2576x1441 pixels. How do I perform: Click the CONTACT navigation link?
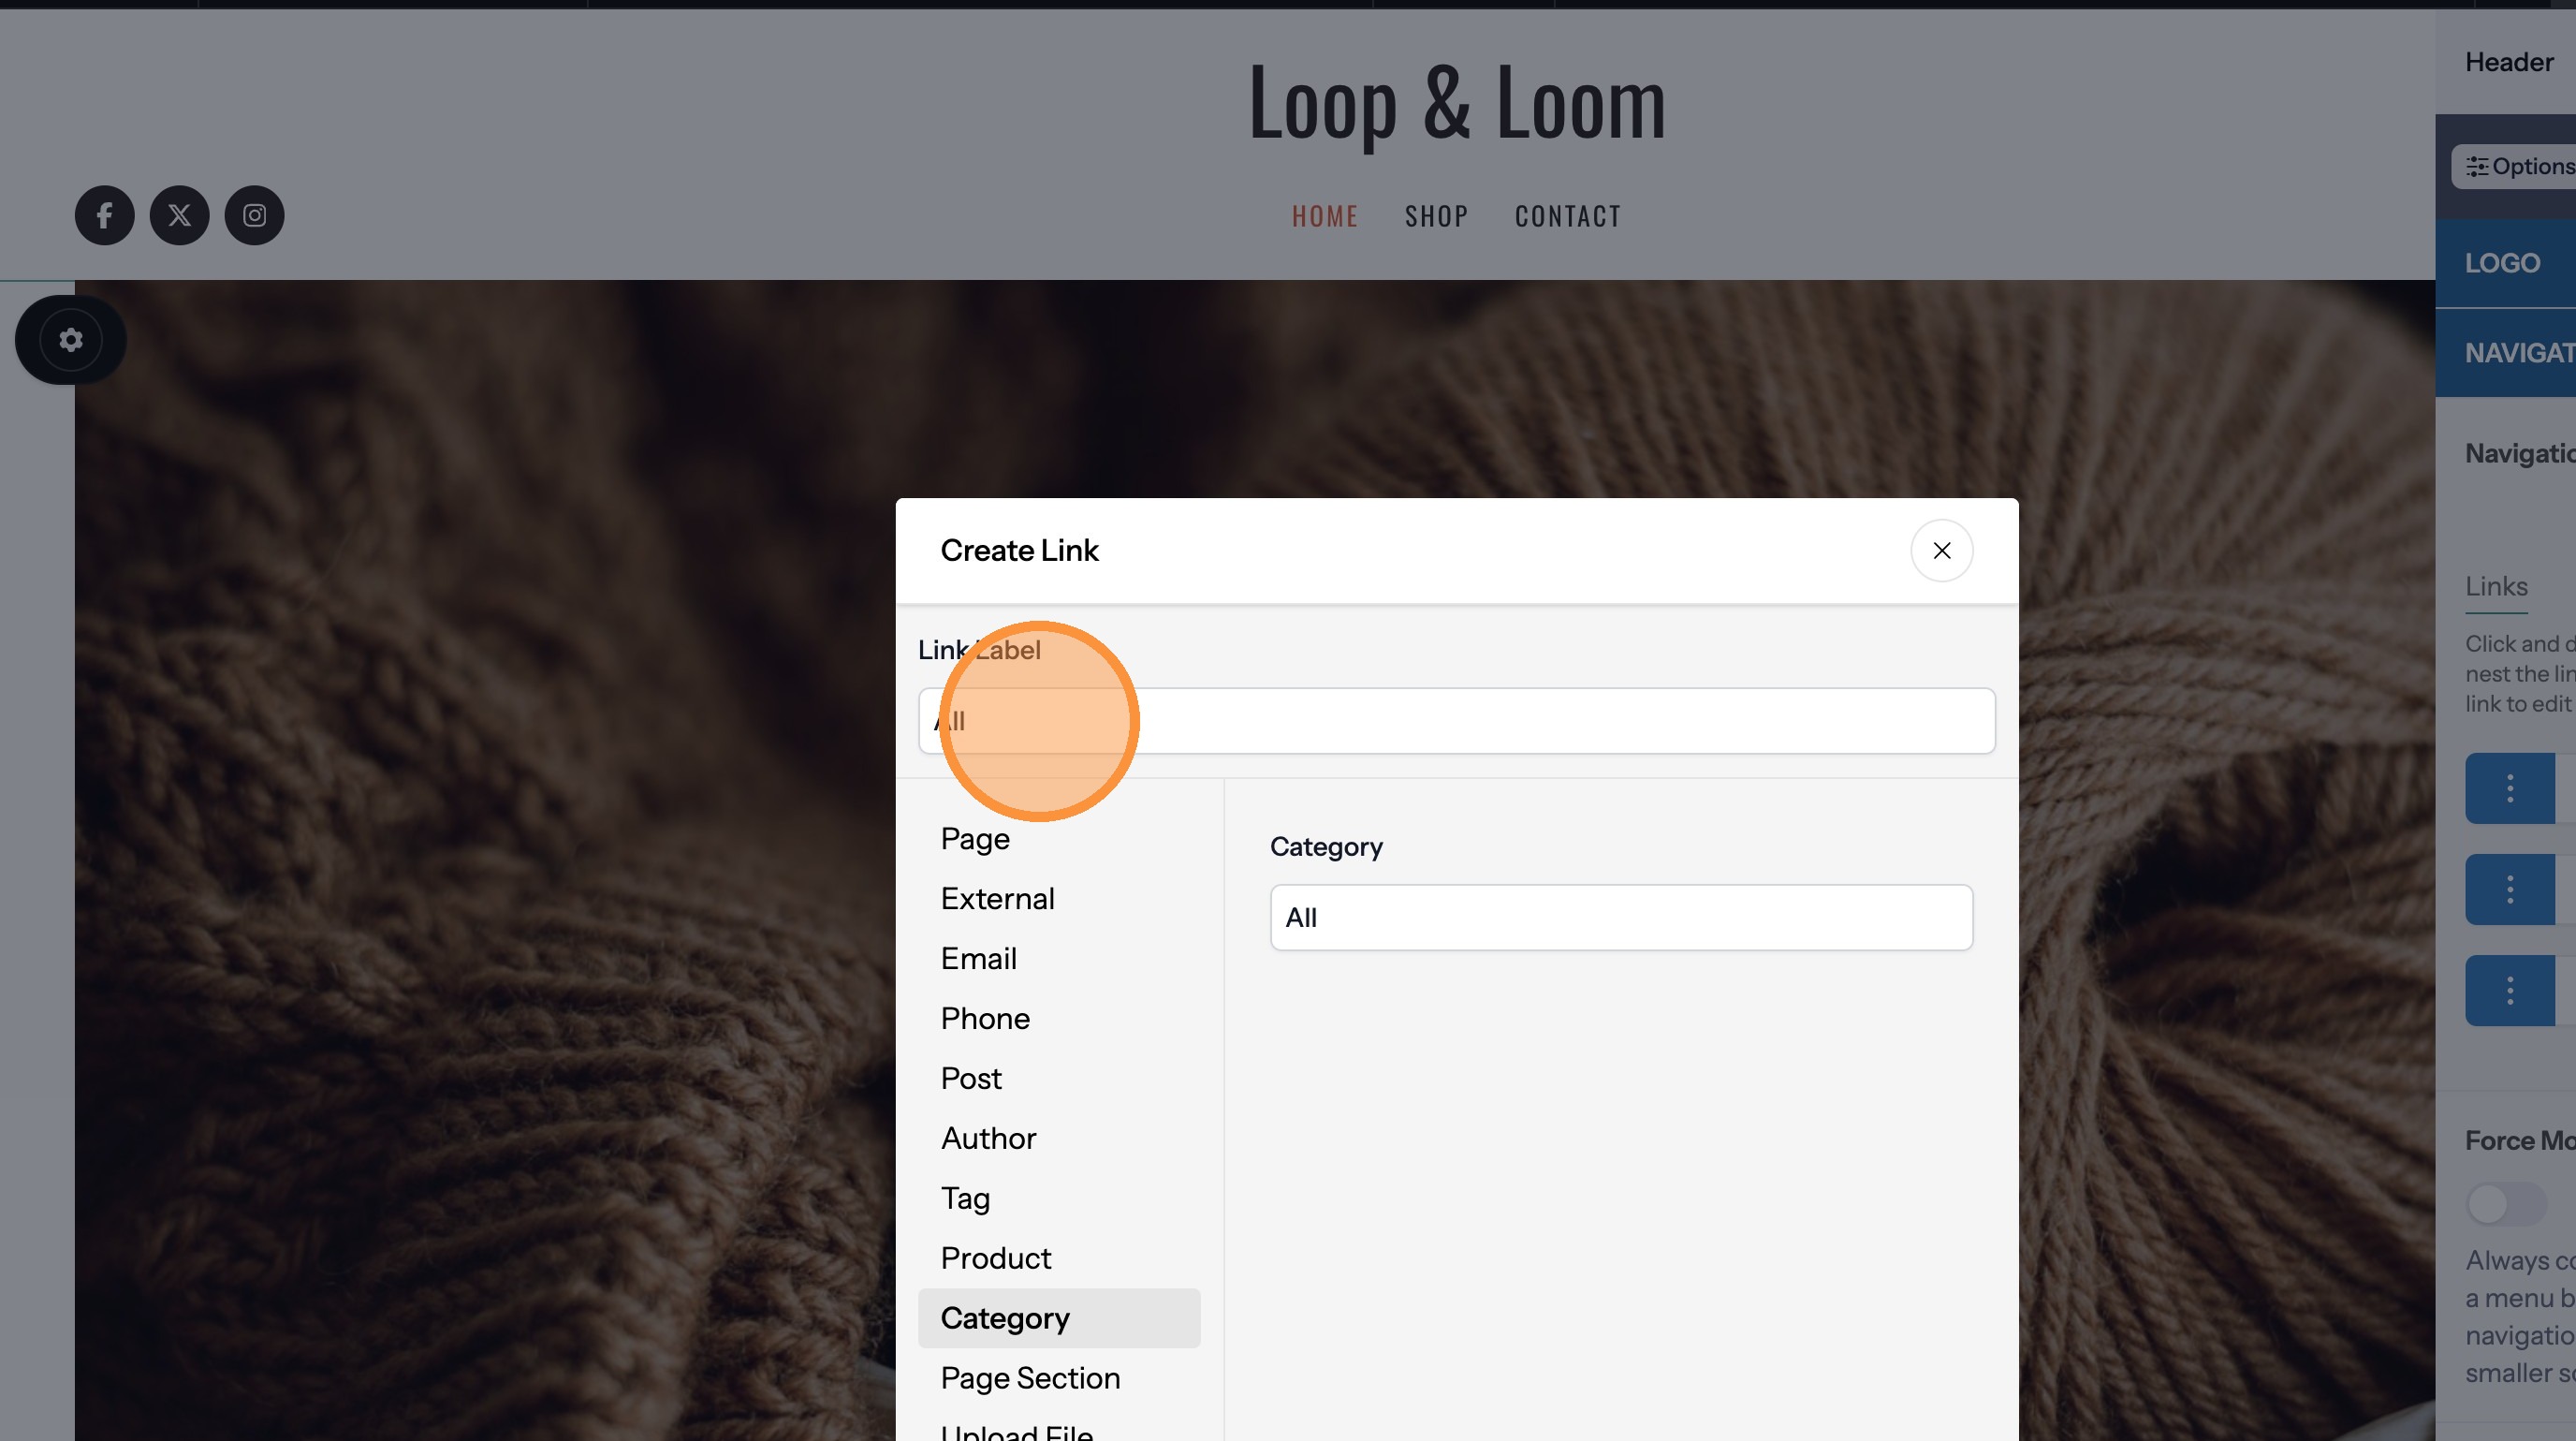coord(1567,216)
